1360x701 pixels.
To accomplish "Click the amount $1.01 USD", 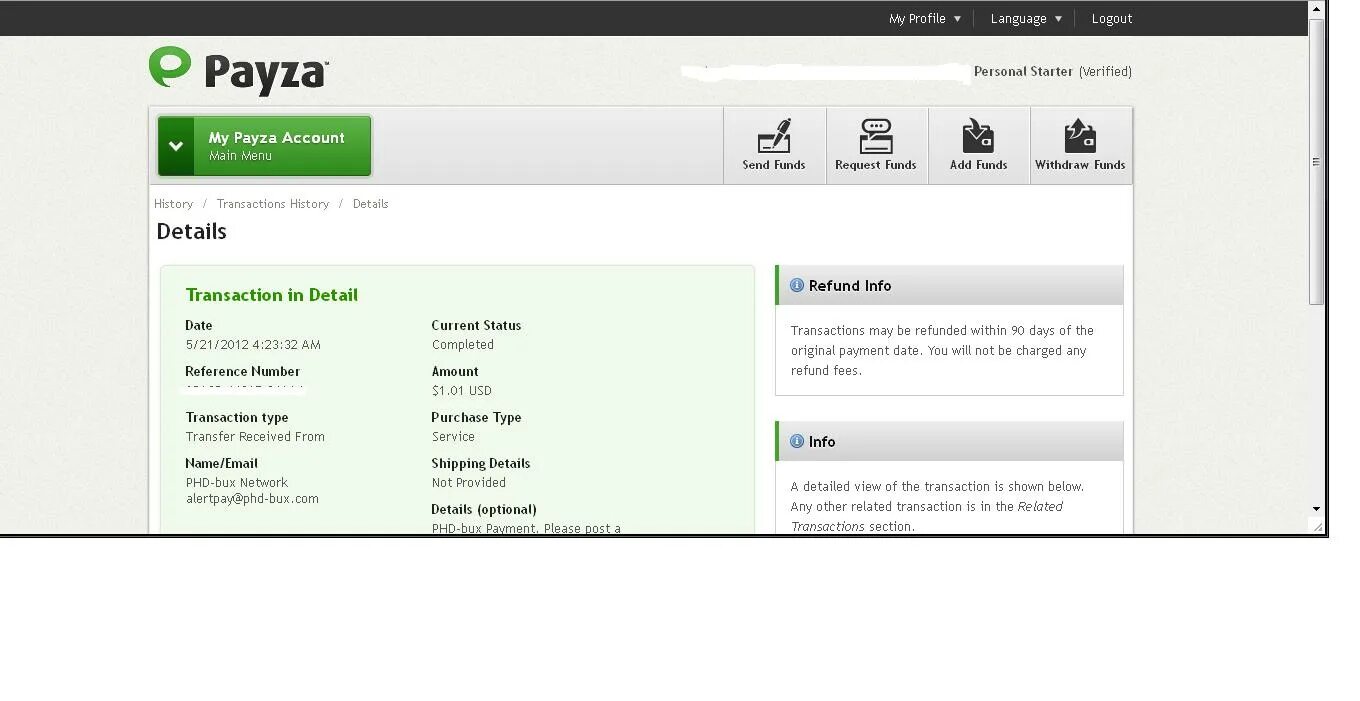I will [461, 390].
